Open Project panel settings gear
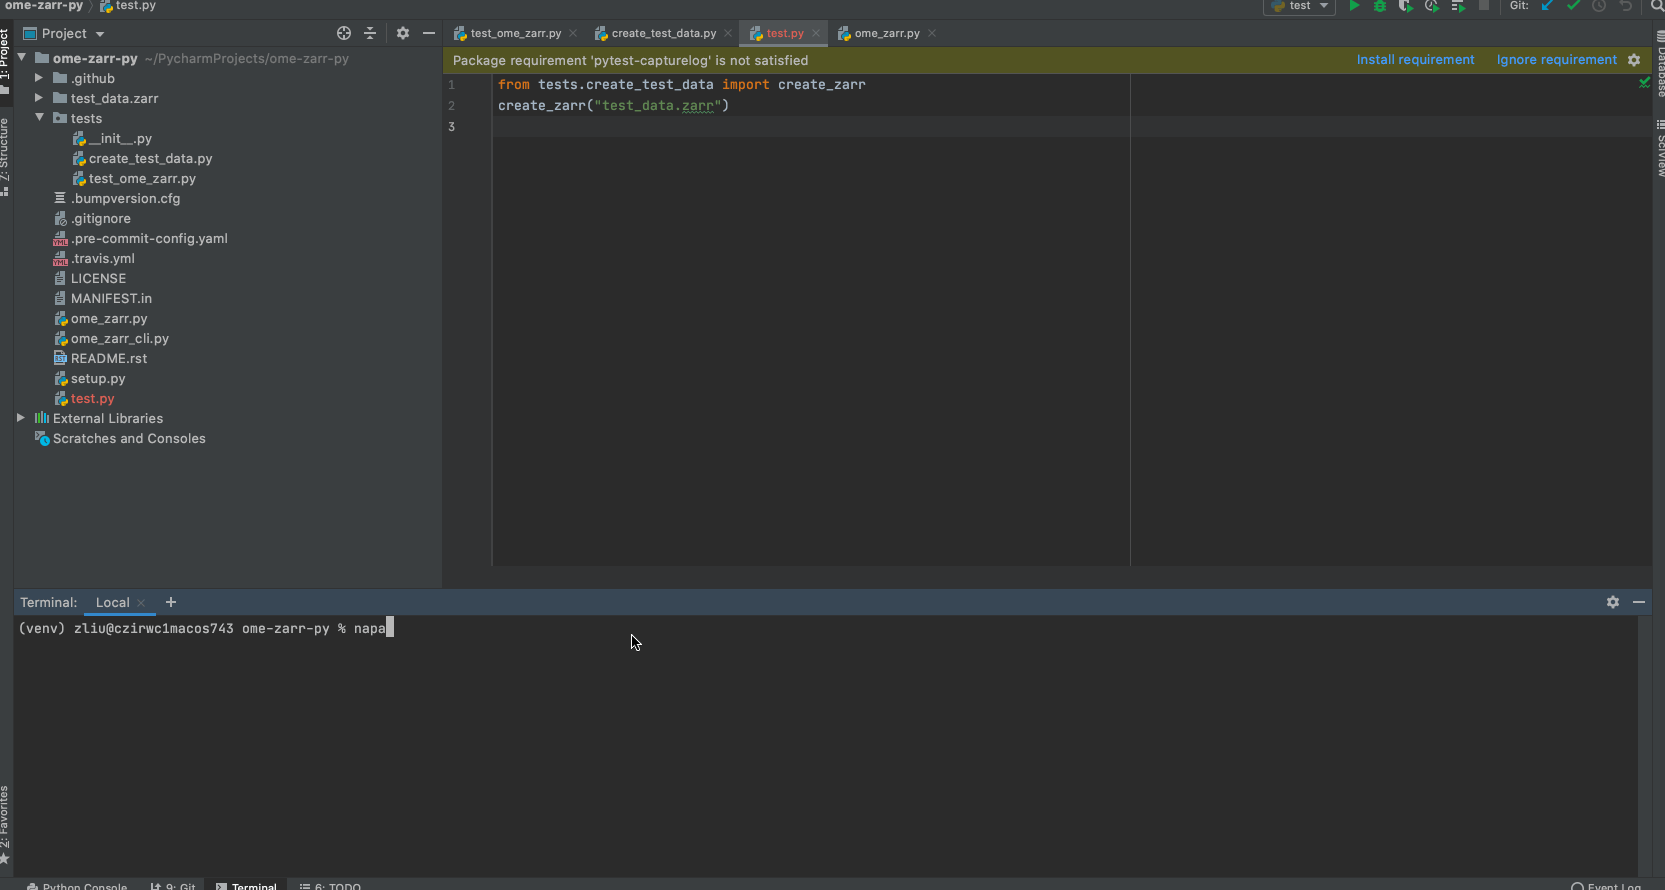Viewport: 1665px width, 890px height. tap(403, 33)
